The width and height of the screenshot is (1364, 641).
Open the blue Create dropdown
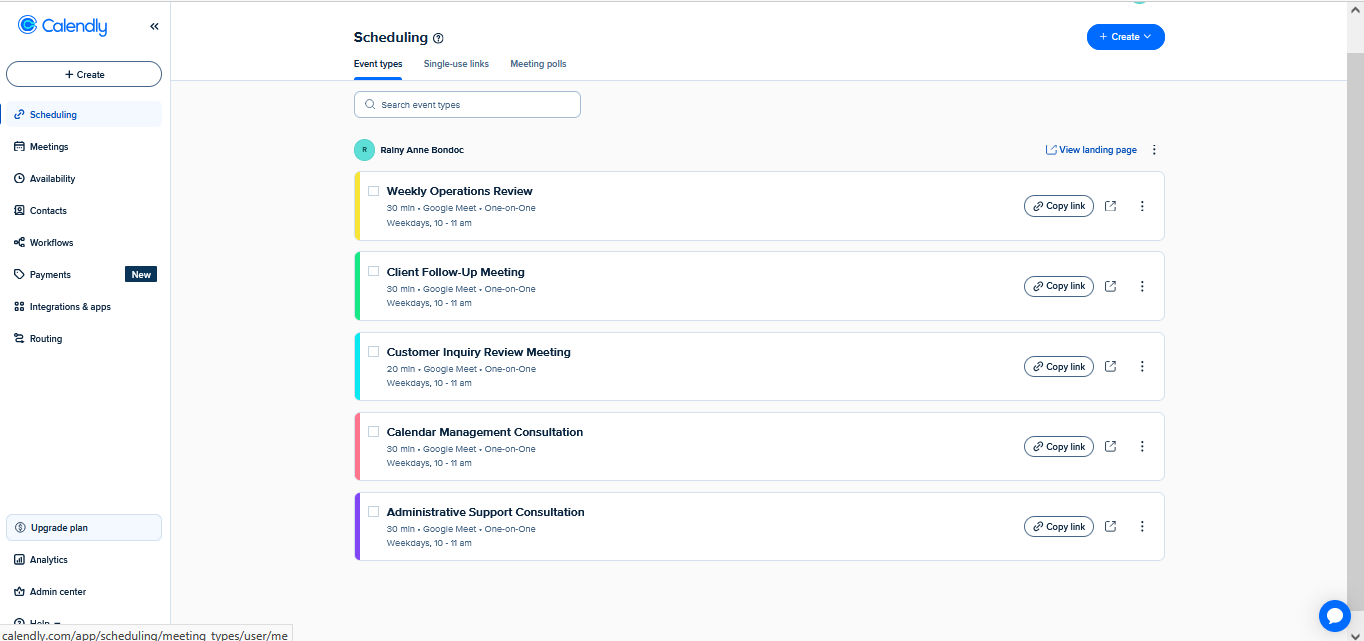pos(1125,36)
